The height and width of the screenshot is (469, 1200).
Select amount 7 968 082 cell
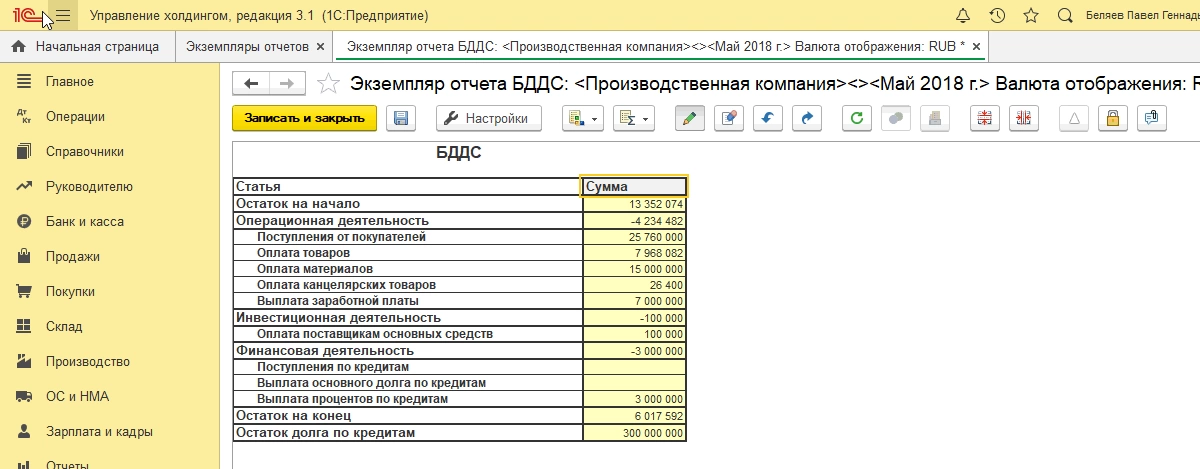[x=634, y=253]
